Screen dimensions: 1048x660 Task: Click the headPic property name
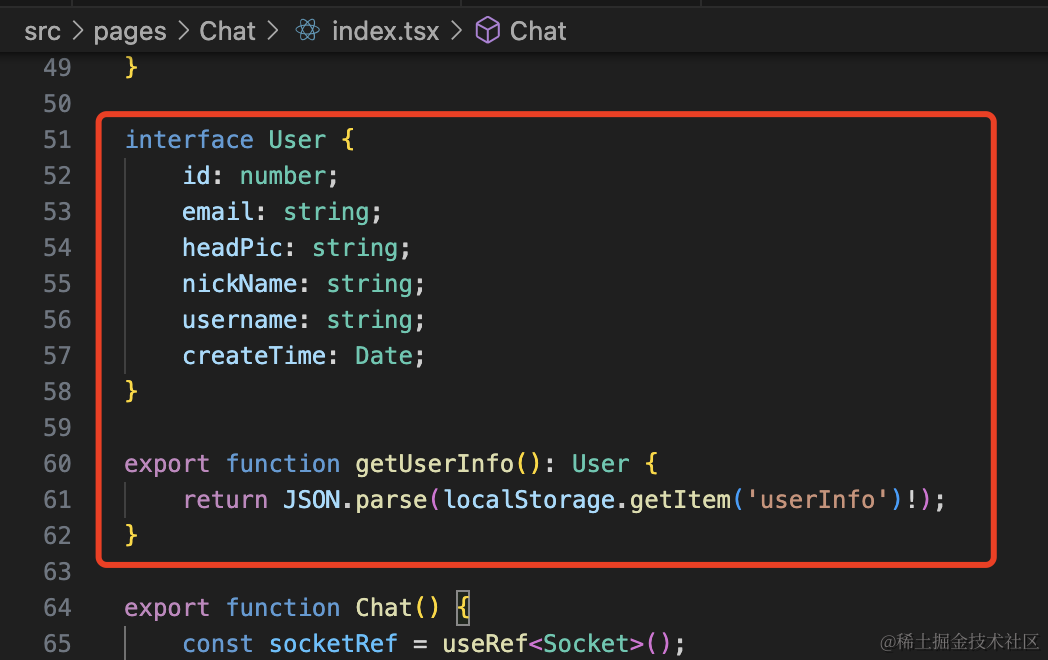(239, 248)
